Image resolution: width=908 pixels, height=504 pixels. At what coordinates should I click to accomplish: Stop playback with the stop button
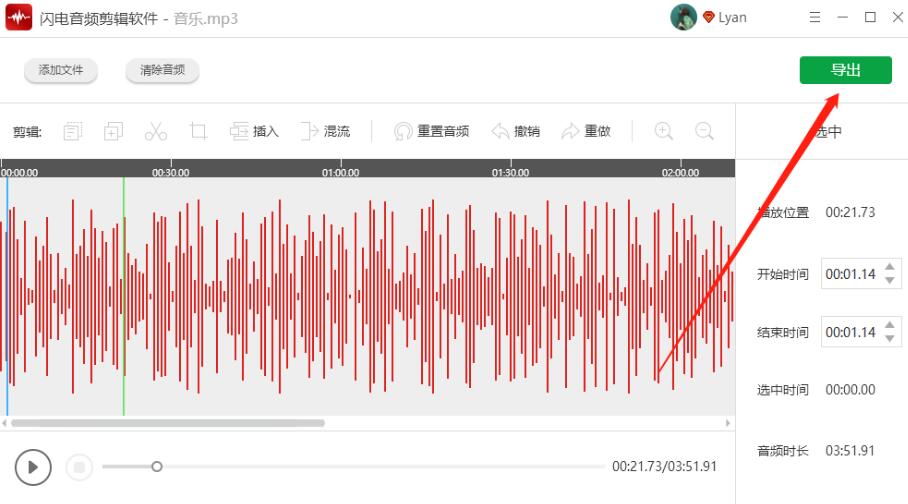pyautogui.click(x=79, y=467)
